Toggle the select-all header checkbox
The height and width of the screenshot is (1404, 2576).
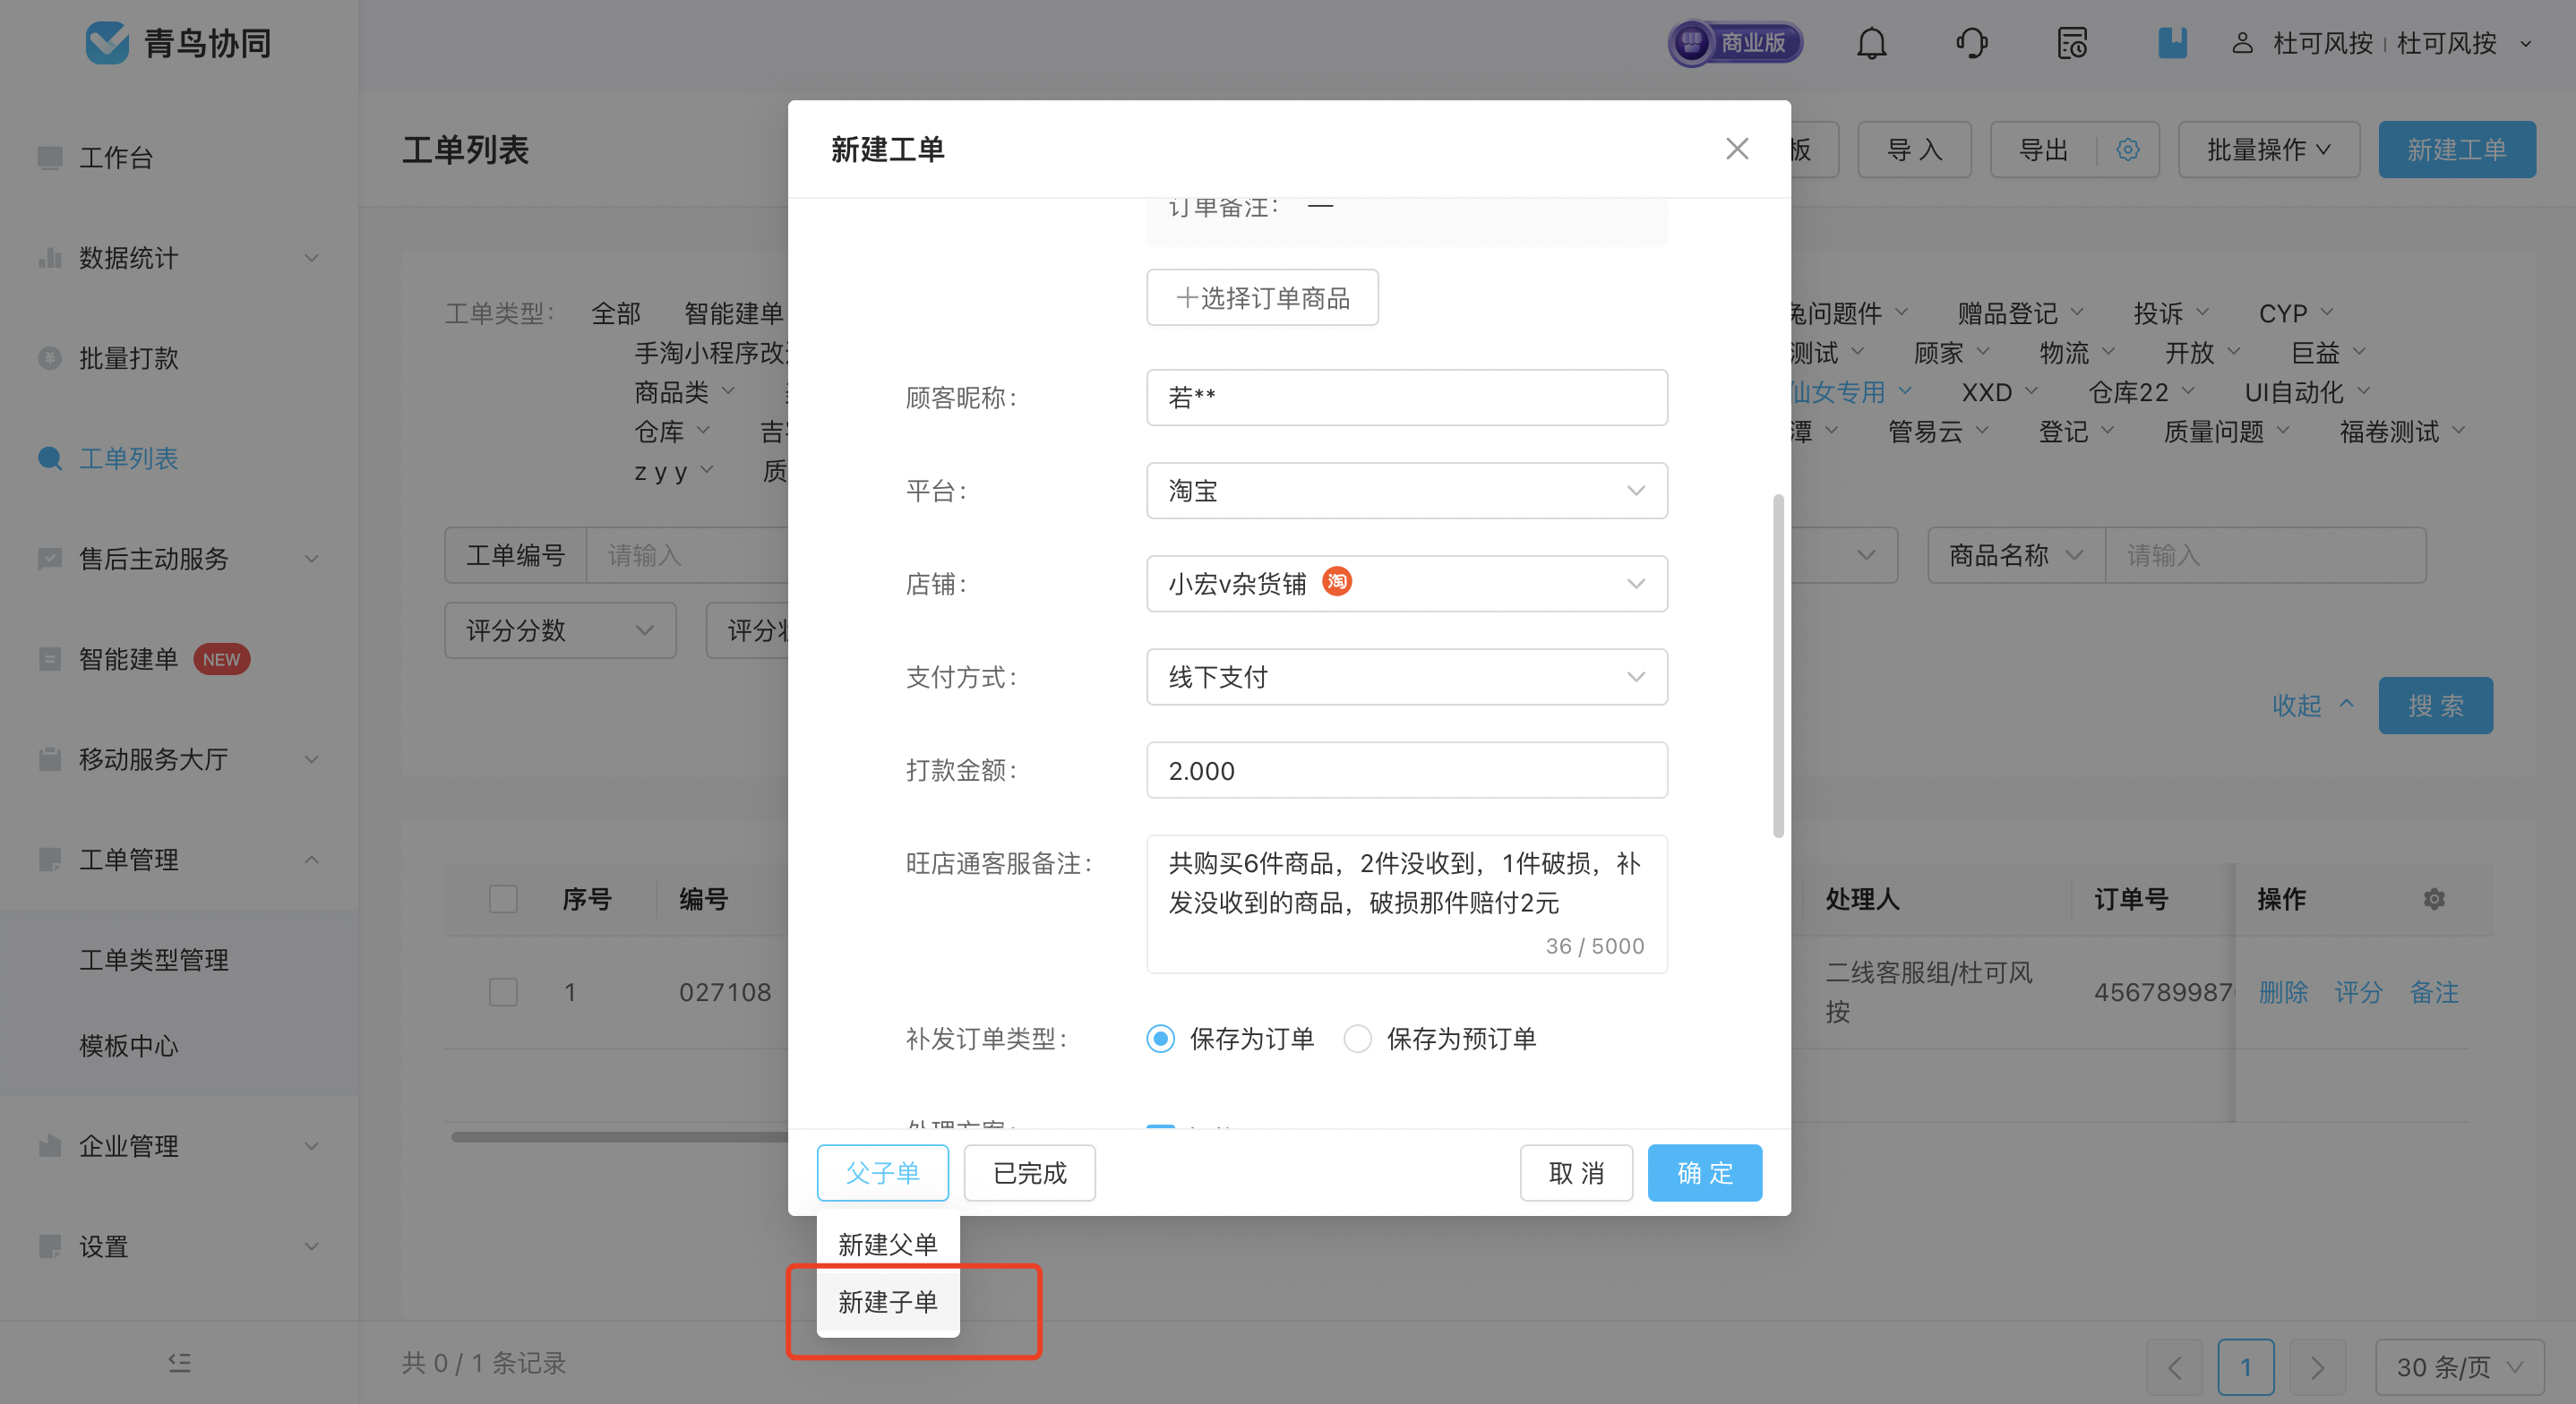click(503, 899)
